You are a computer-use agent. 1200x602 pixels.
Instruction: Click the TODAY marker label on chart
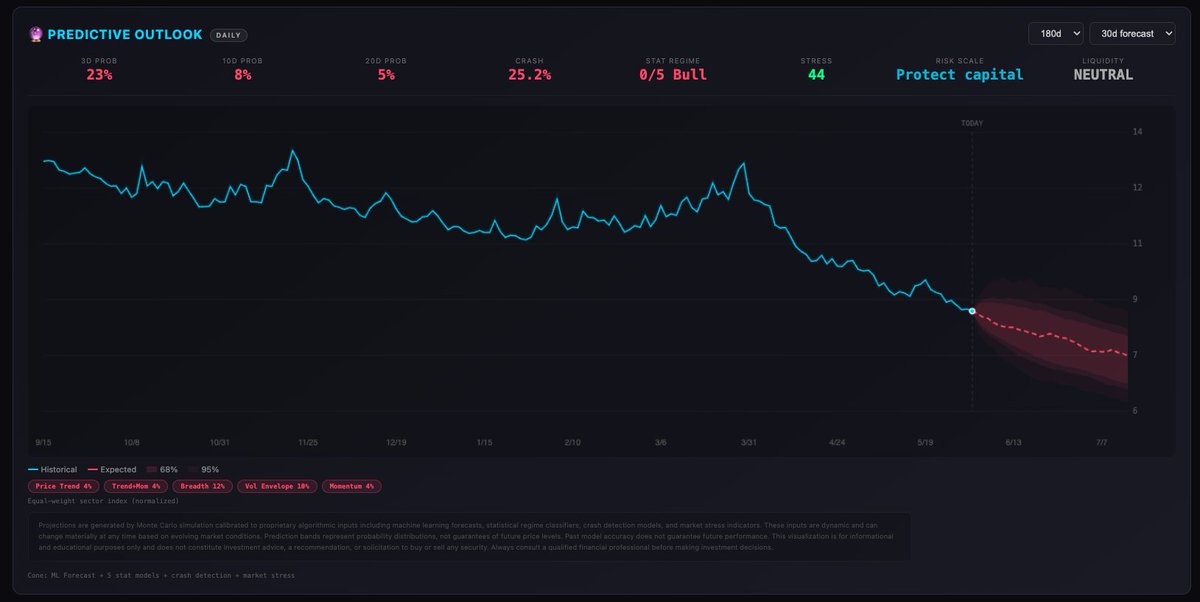(972, 123)
